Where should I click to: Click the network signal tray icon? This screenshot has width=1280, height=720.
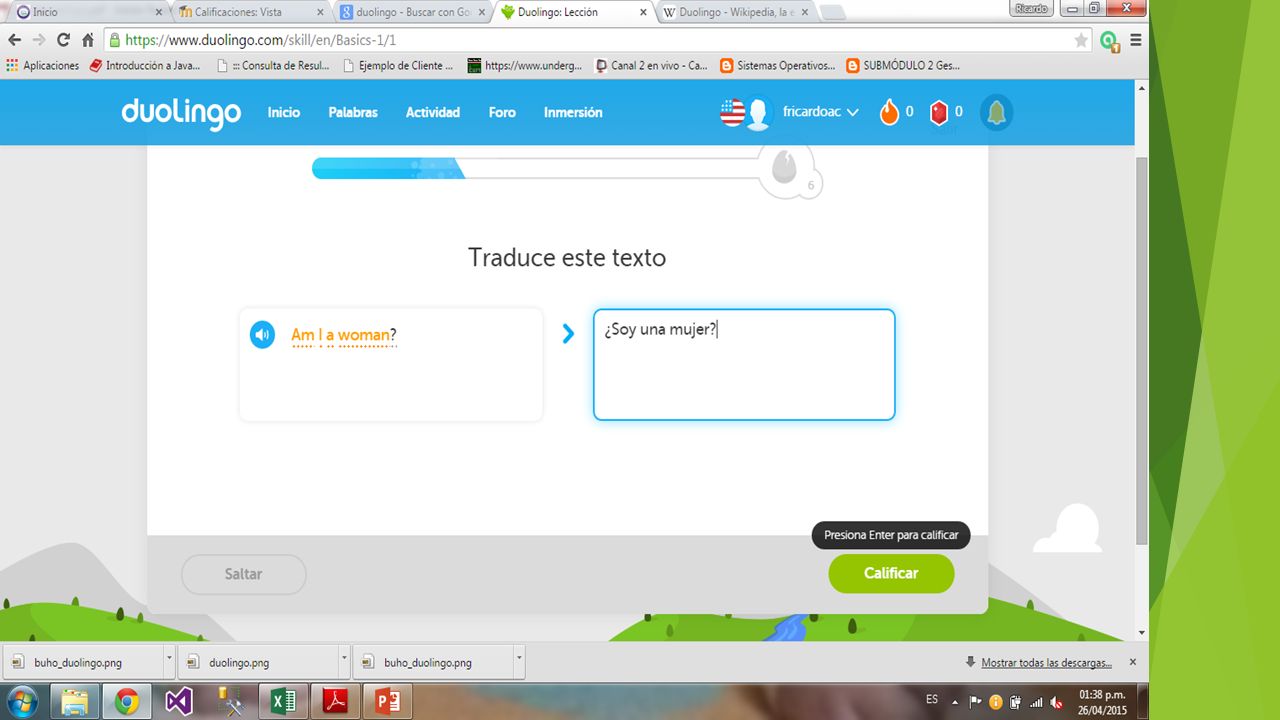1035,701
